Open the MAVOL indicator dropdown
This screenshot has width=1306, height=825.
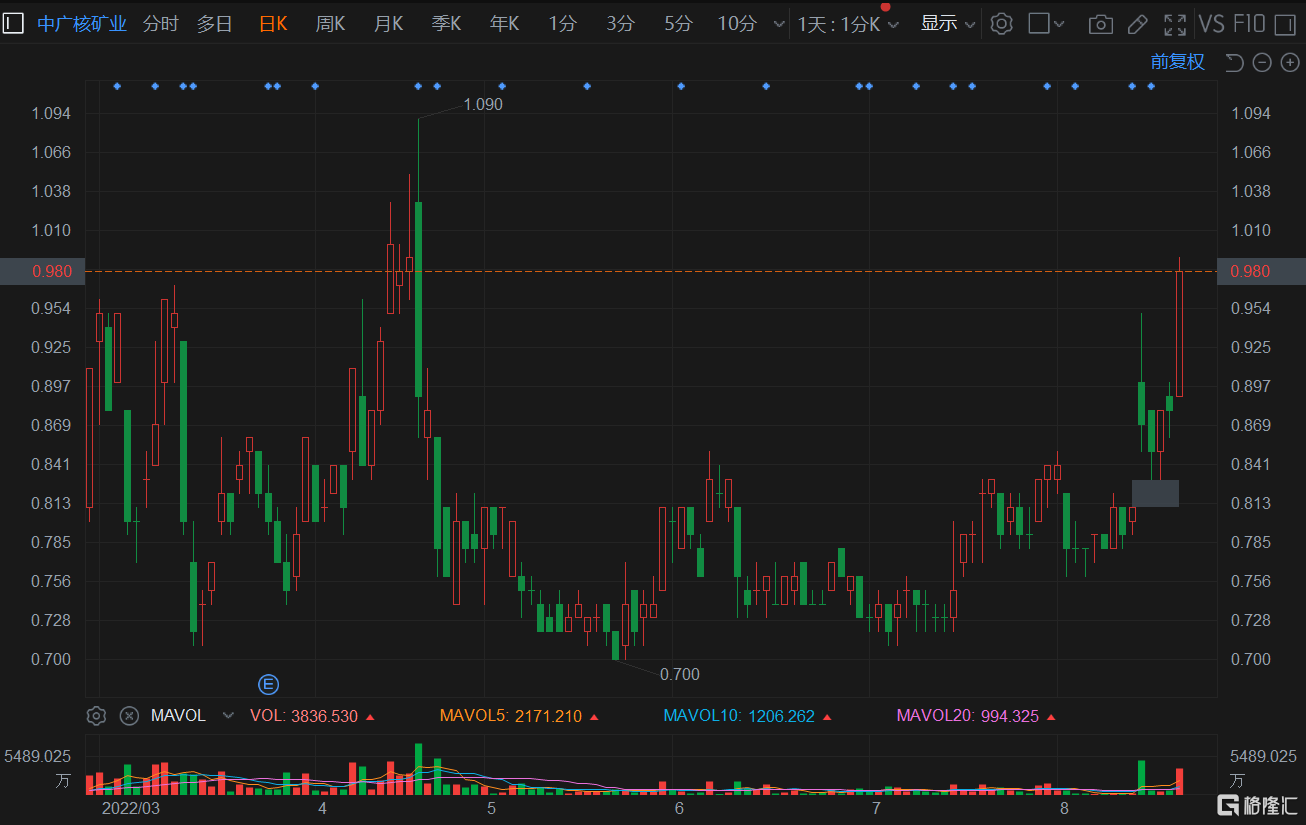228,715
